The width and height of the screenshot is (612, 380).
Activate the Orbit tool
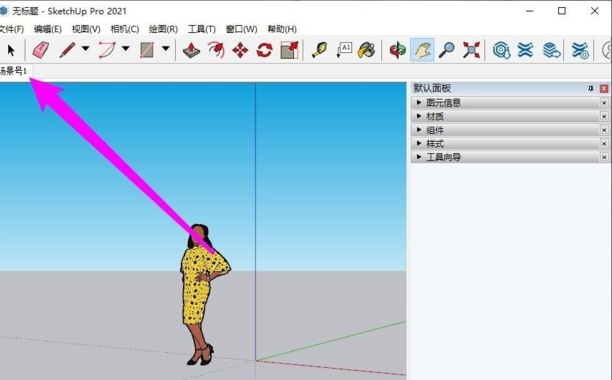(x=398, y=50)
